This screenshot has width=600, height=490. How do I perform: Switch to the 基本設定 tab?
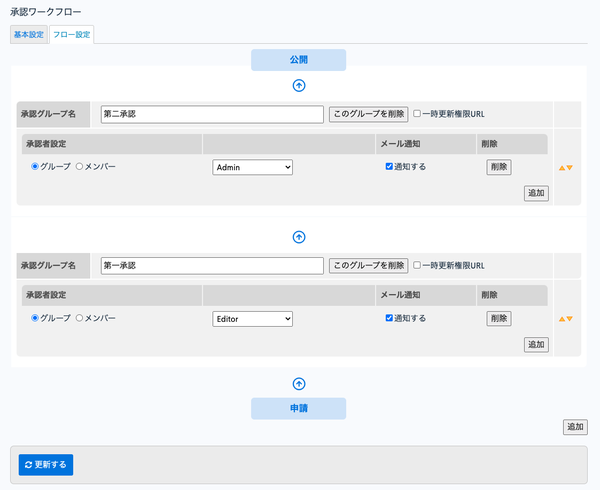pos(29,34)
